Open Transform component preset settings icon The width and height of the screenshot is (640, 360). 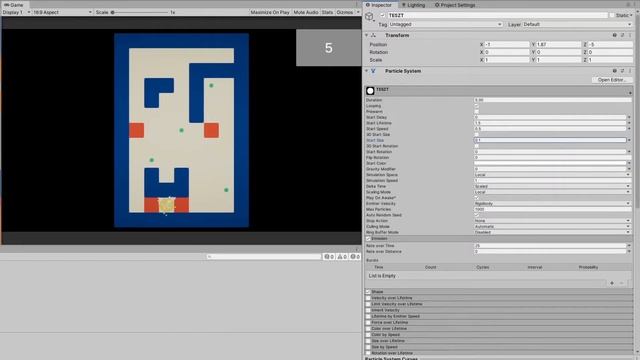click(x=622, y=36)
